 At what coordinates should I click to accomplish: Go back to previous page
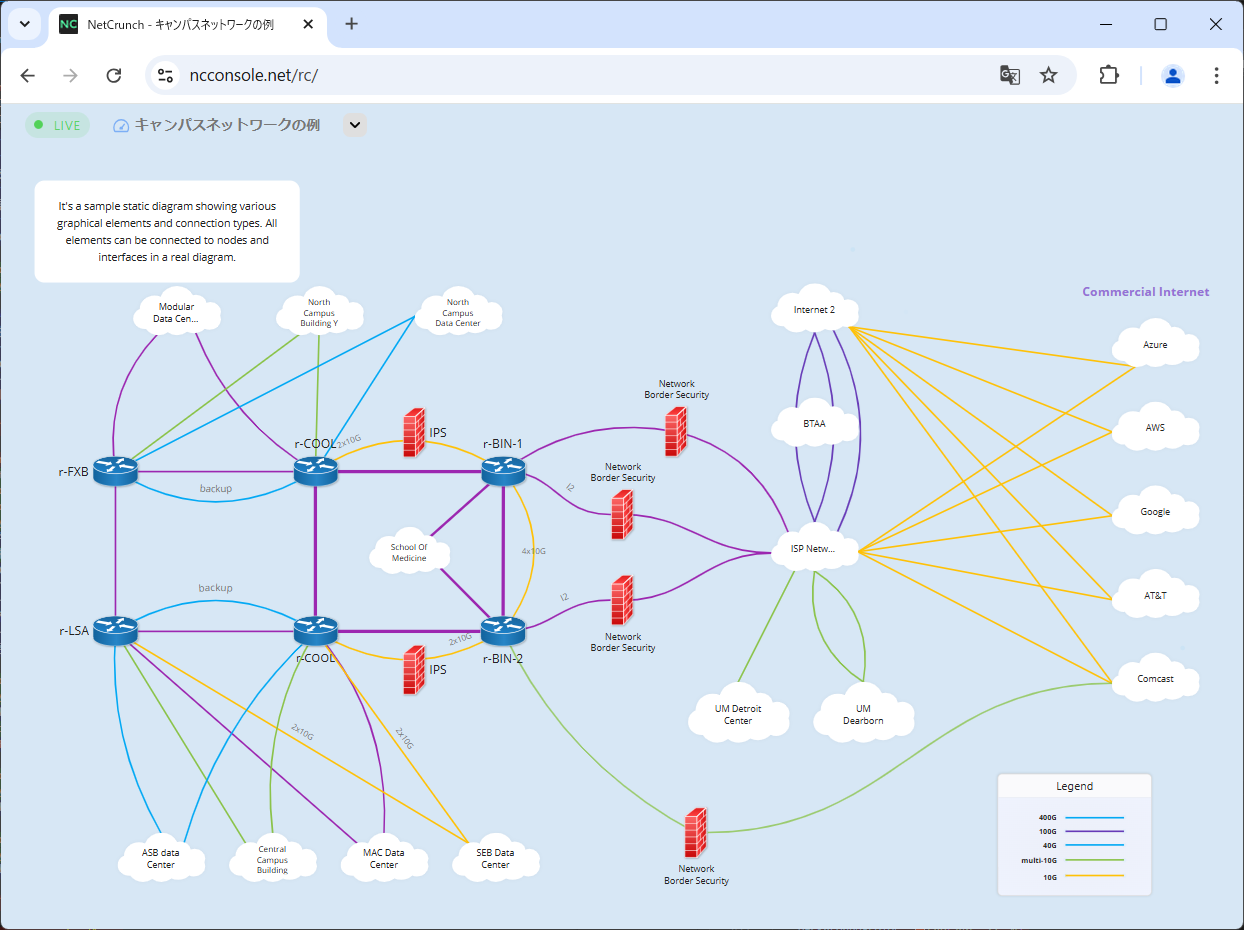pos(28,75)
